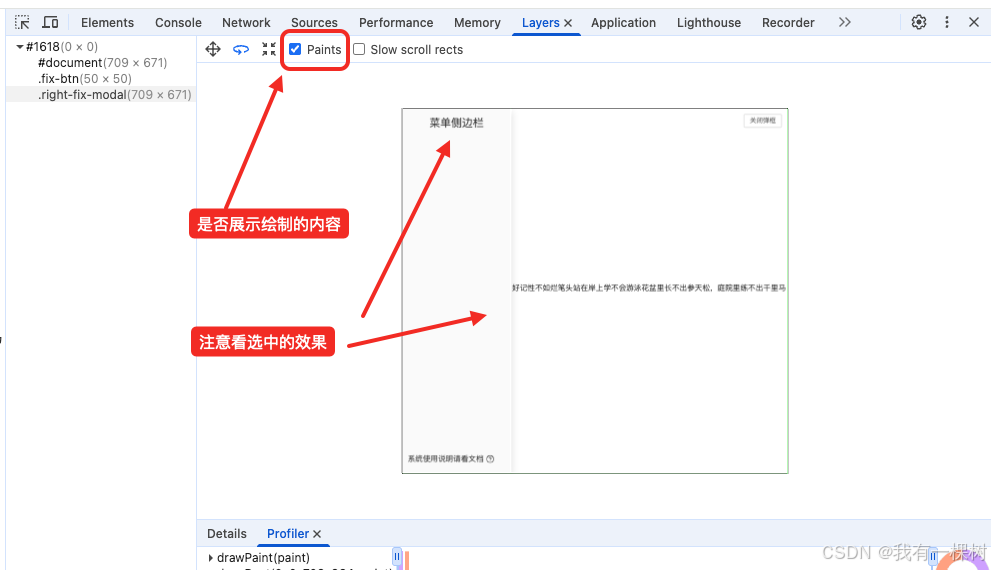Switch to the Sources tab
Viewport: 991px width, 570px height.
click(314, 23)
